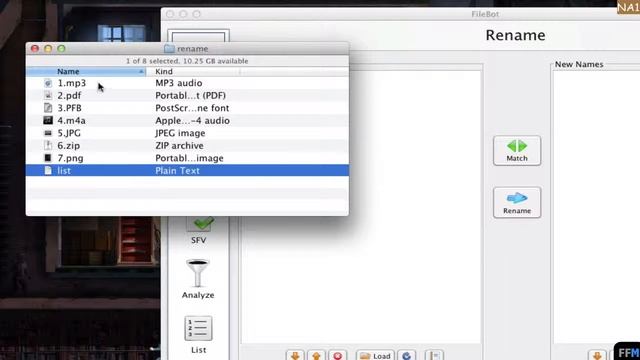Viewport: 640px width, 360px height.
Task: Zoom the rename Finder window with green button
Action: pyautogui.click(x=62, y=49)
